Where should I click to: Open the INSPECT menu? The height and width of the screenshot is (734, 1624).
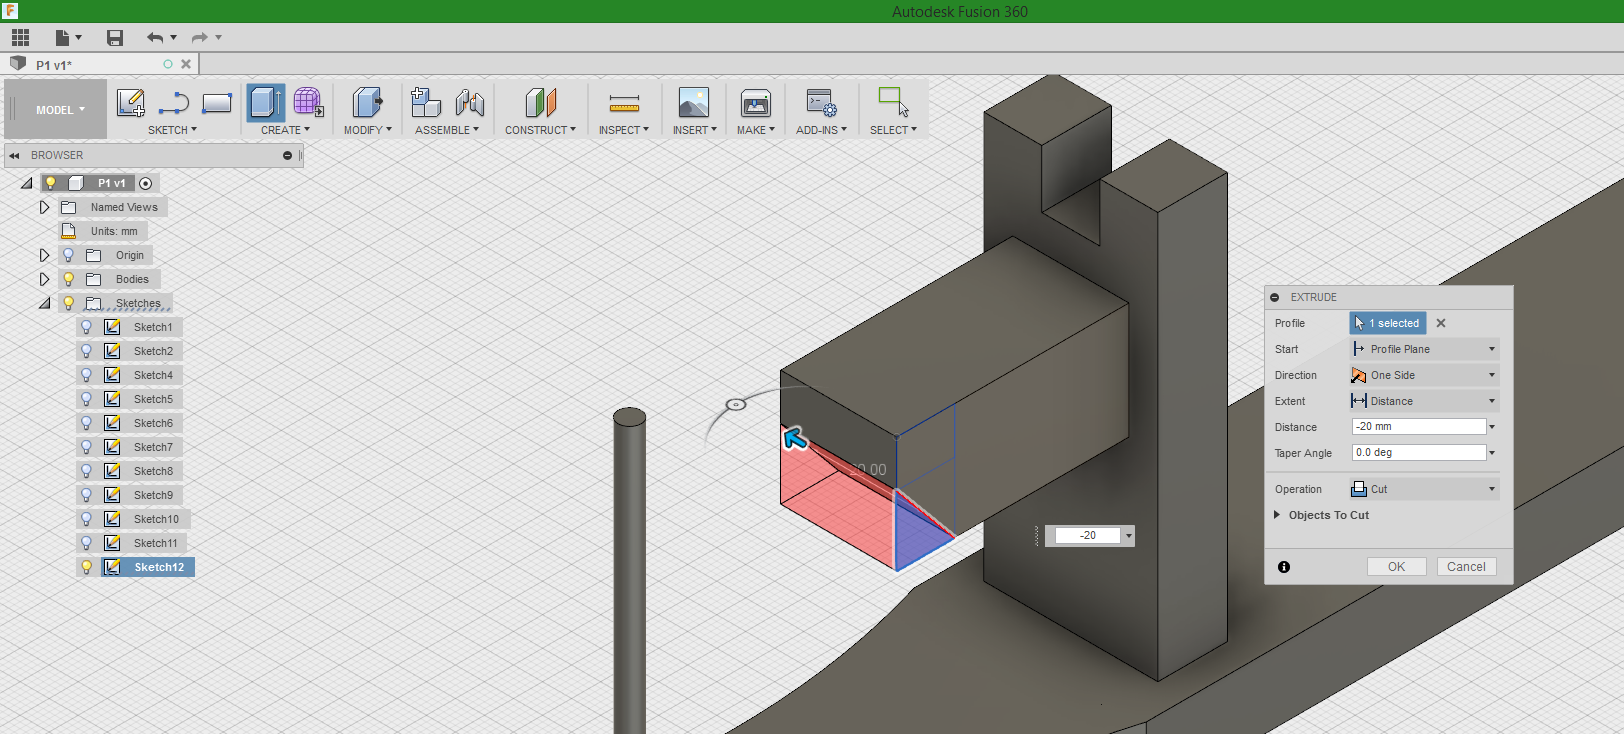tap(624, 130)
